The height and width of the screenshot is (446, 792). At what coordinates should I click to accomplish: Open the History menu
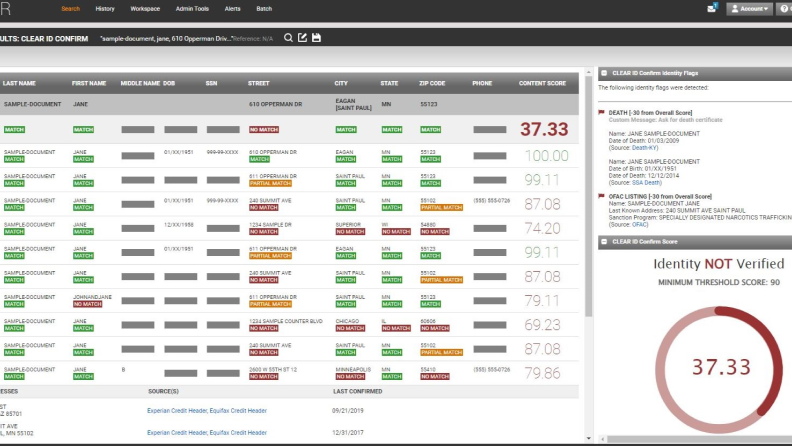click(x=105, y=8)
